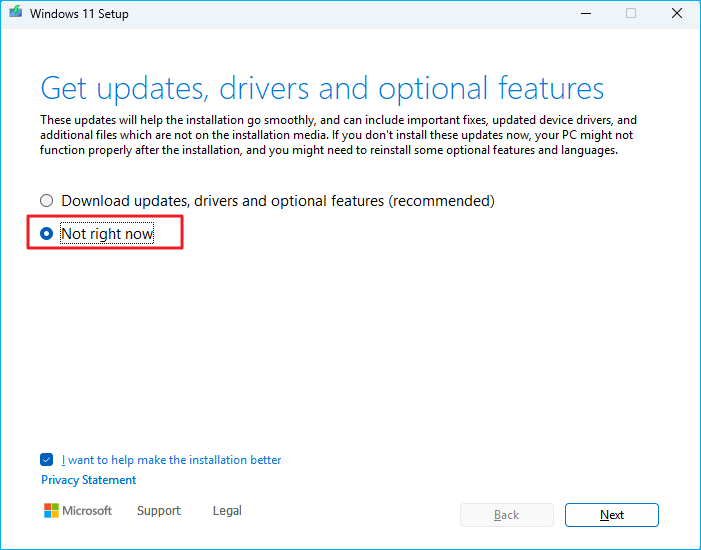This screenshot has width=701, height=550.
Task: Select the Not right now radio button
Action: [x=46, y=233]
